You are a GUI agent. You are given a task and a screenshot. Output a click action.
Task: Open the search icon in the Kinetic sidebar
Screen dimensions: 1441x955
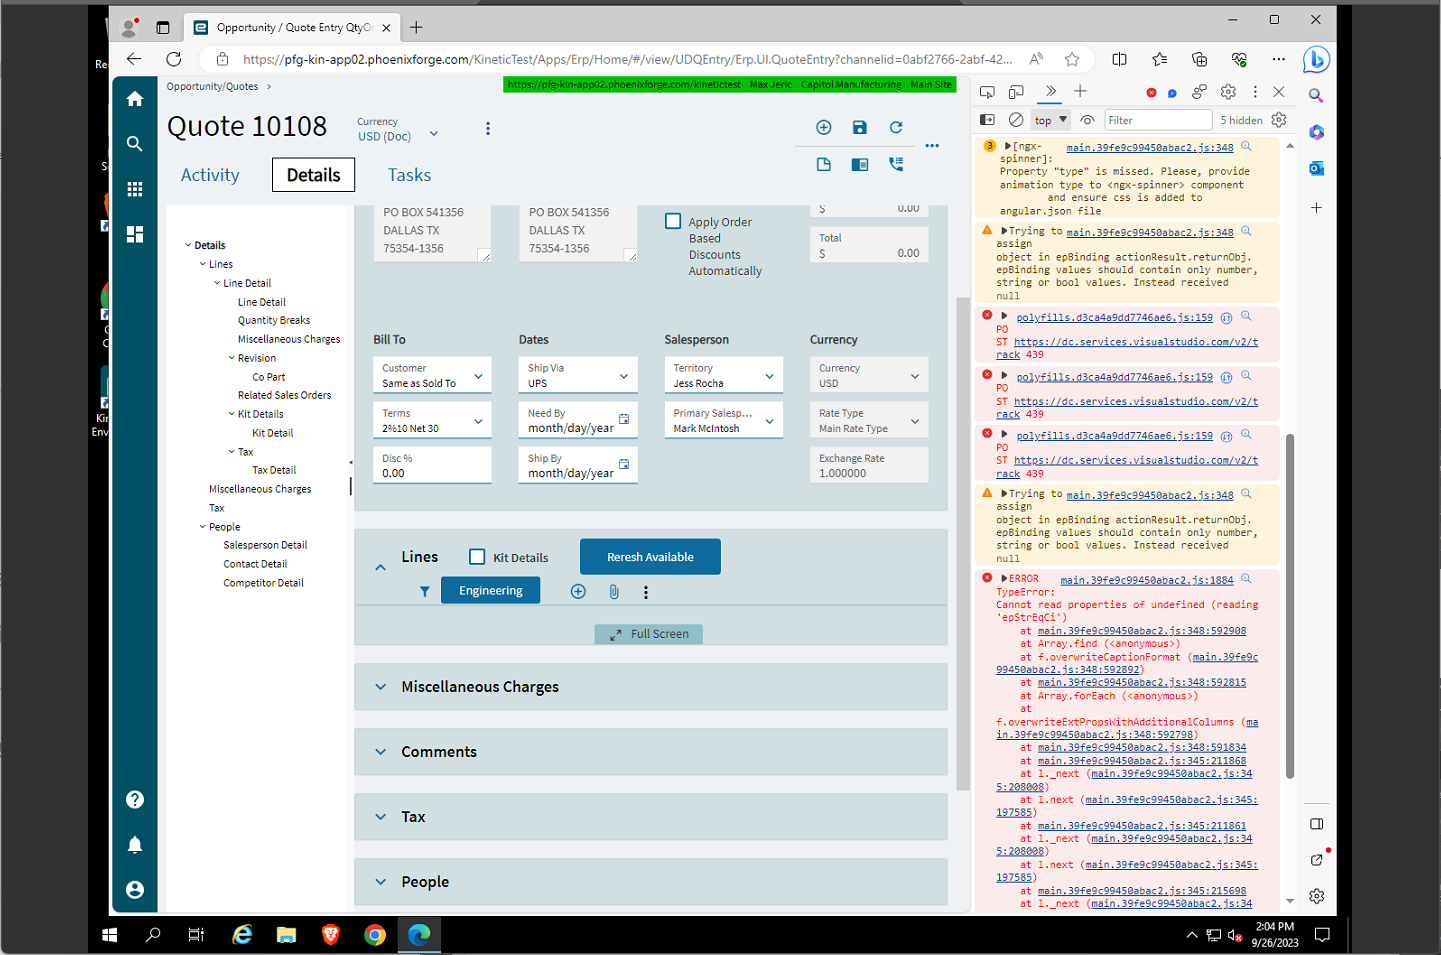tap(135, 144)
